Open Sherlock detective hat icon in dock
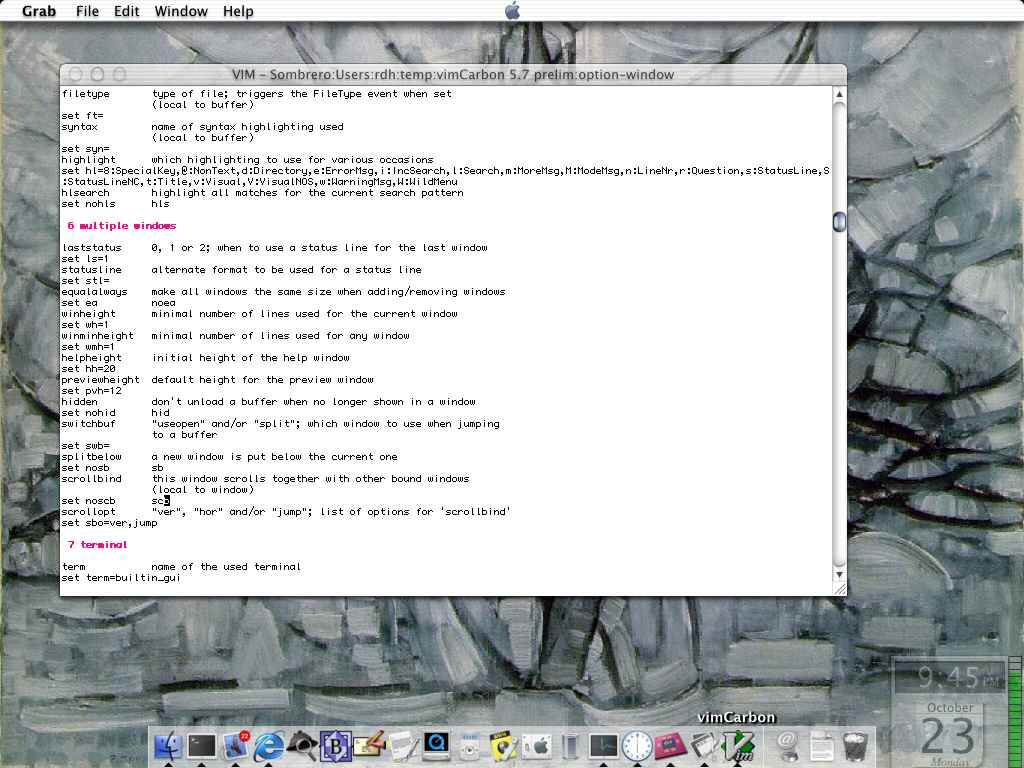 pyautogui.click(x=302, y=745)
